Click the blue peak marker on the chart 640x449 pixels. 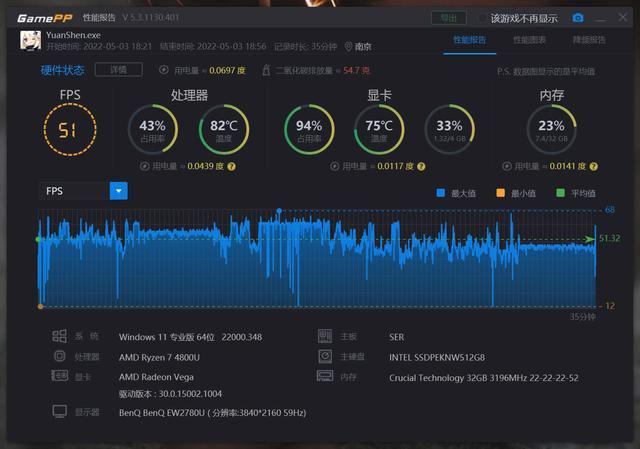pyautogui.click(x=279, y=211)
